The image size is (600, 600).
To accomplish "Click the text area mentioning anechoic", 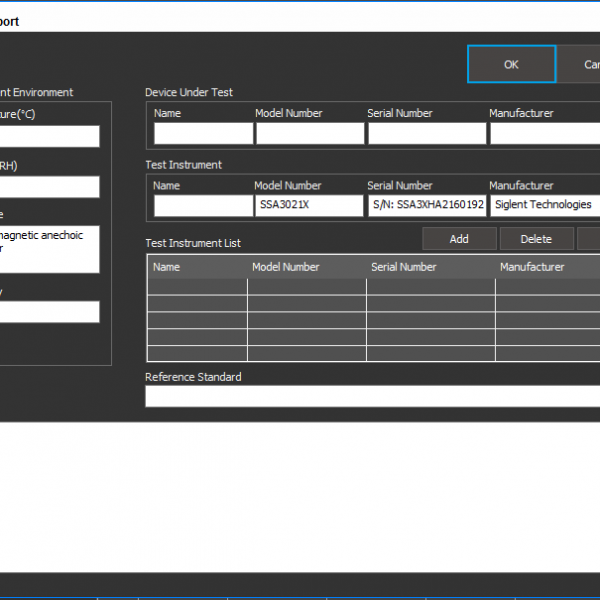I will click(x=49, y=248).
